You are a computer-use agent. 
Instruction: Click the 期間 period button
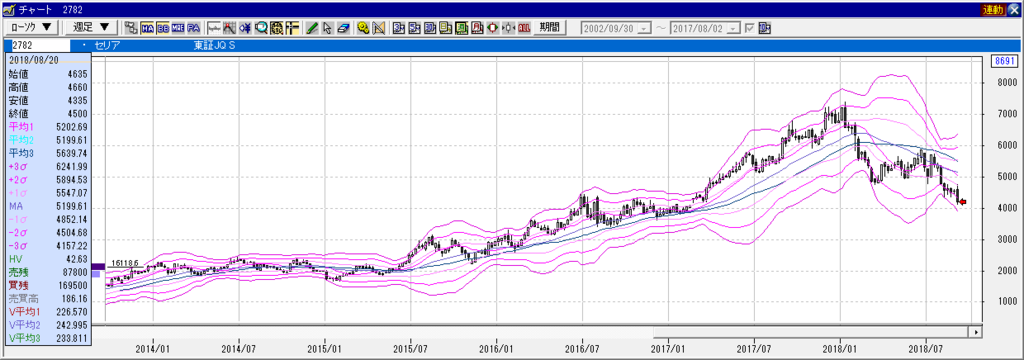[x=549, y=27]
